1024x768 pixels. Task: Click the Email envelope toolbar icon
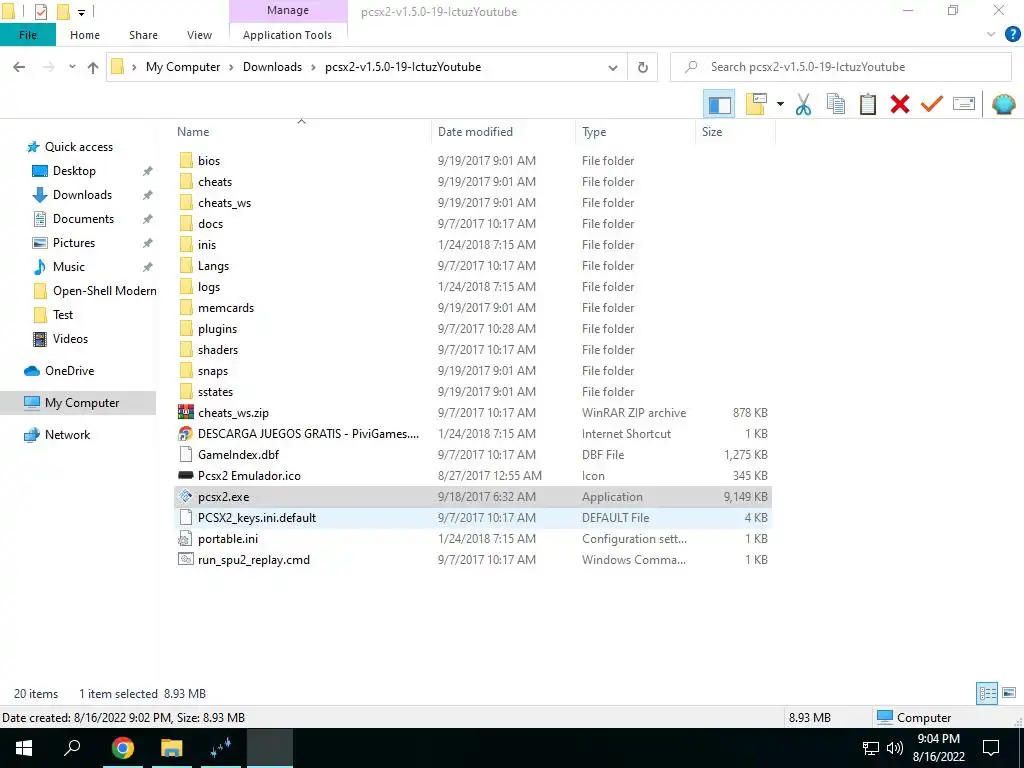964,104
